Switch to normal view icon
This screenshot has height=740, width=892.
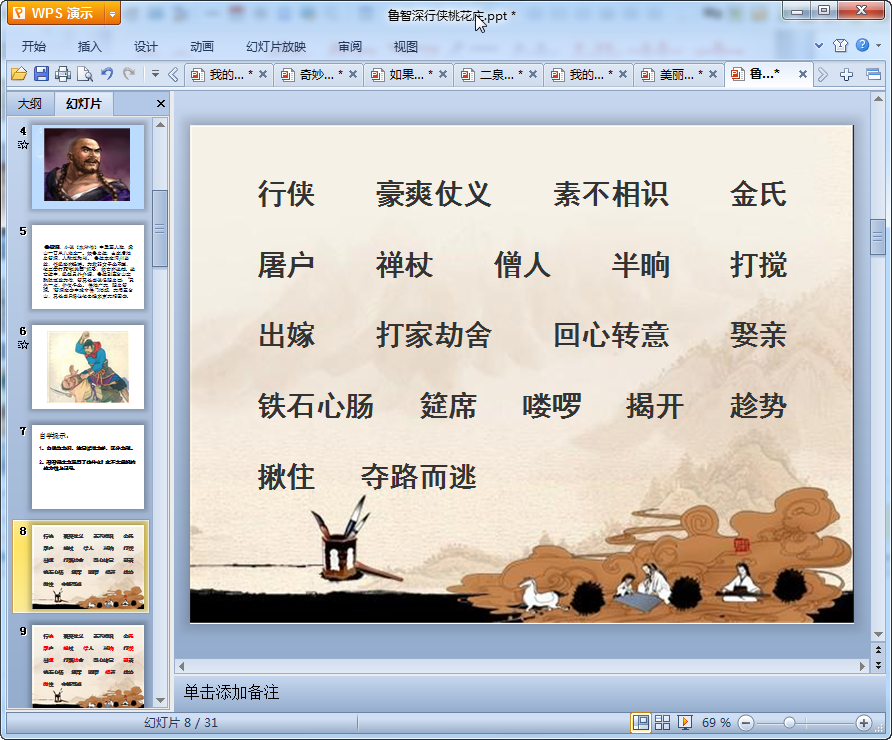click(641, 723)
